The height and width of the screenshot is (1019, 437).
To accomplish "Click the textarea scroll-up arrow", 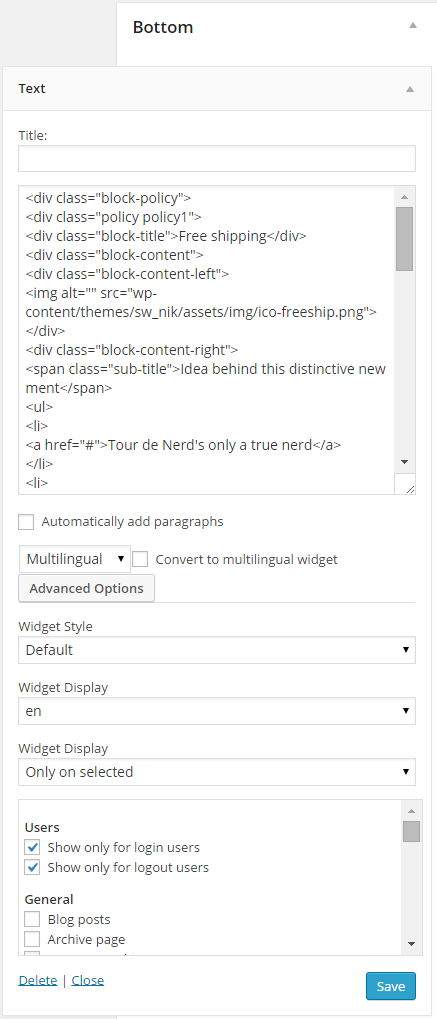I will click(404, 197).
